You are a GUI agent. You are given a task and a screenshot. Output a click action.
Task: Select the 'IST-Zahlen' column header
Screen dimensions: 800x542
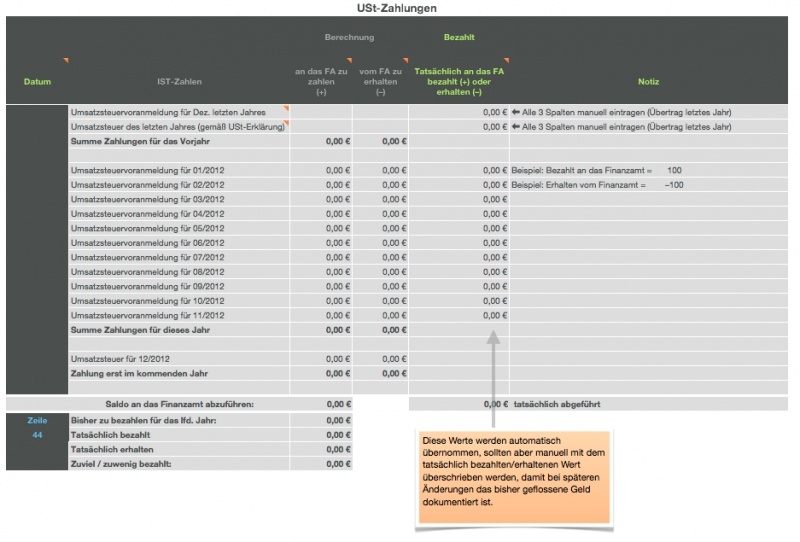[179, 82]
